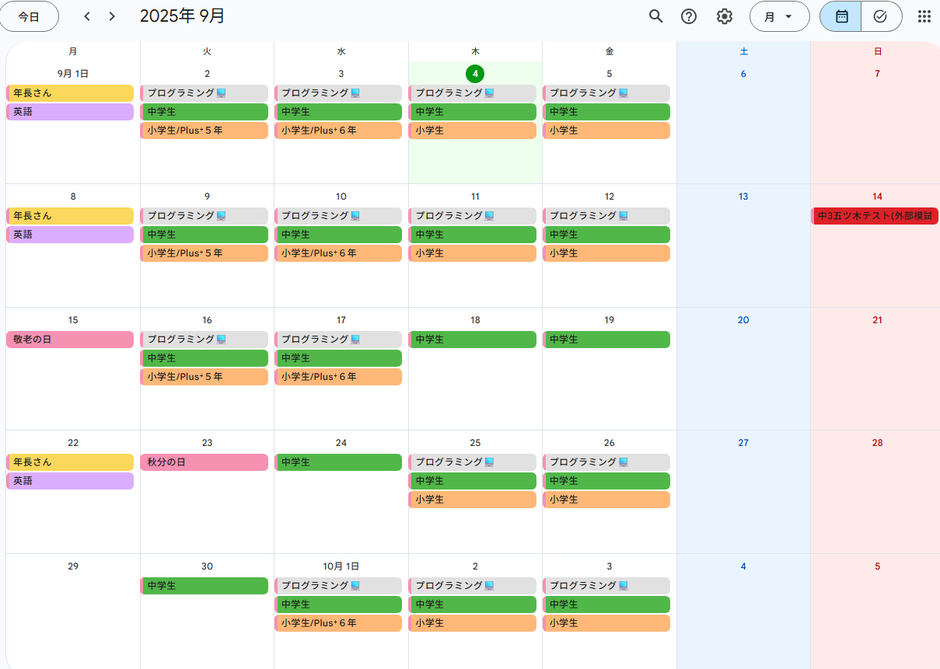Open 小学生 event on September 25
The image size is (940, 669).
click(472, 499)
